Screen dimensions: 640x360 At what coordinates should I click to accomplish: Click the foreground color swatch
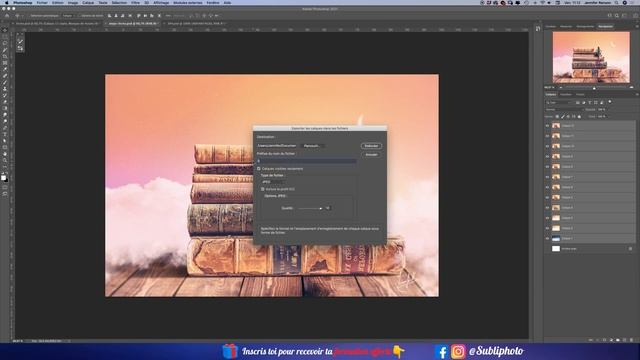[3, 177]
